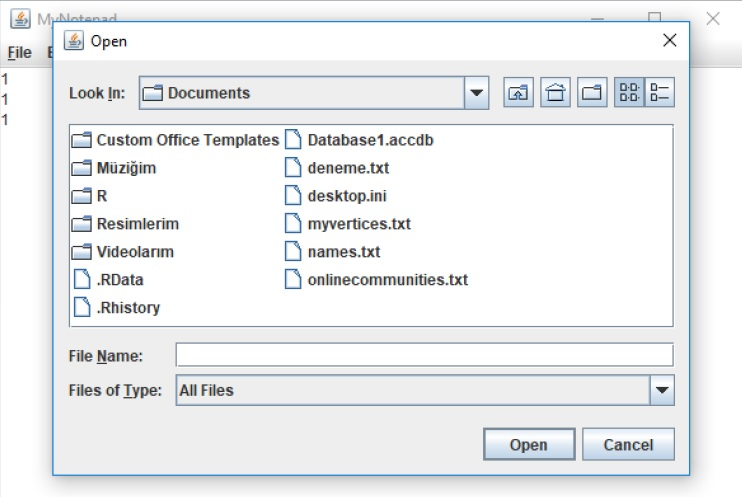Click the File Name input field
742x497 pixels.
pyautogui.click(x=424, y=355)
